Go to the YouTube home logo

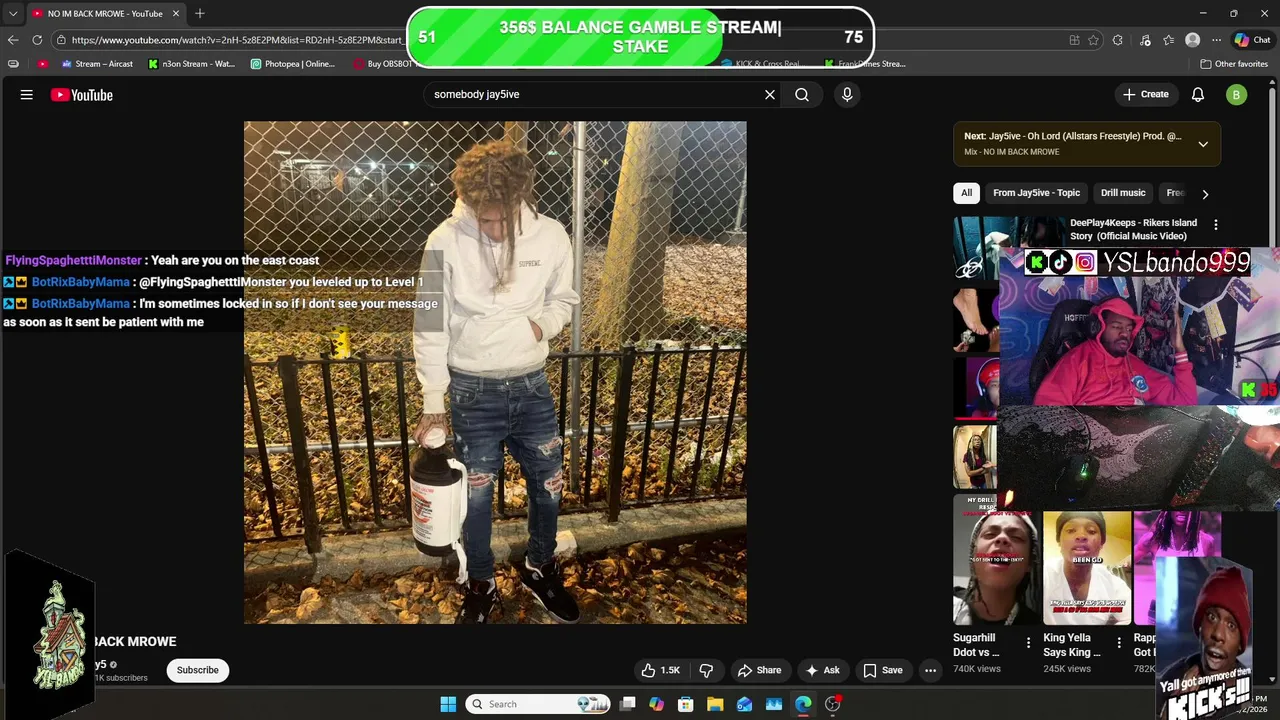click(82, 95)
